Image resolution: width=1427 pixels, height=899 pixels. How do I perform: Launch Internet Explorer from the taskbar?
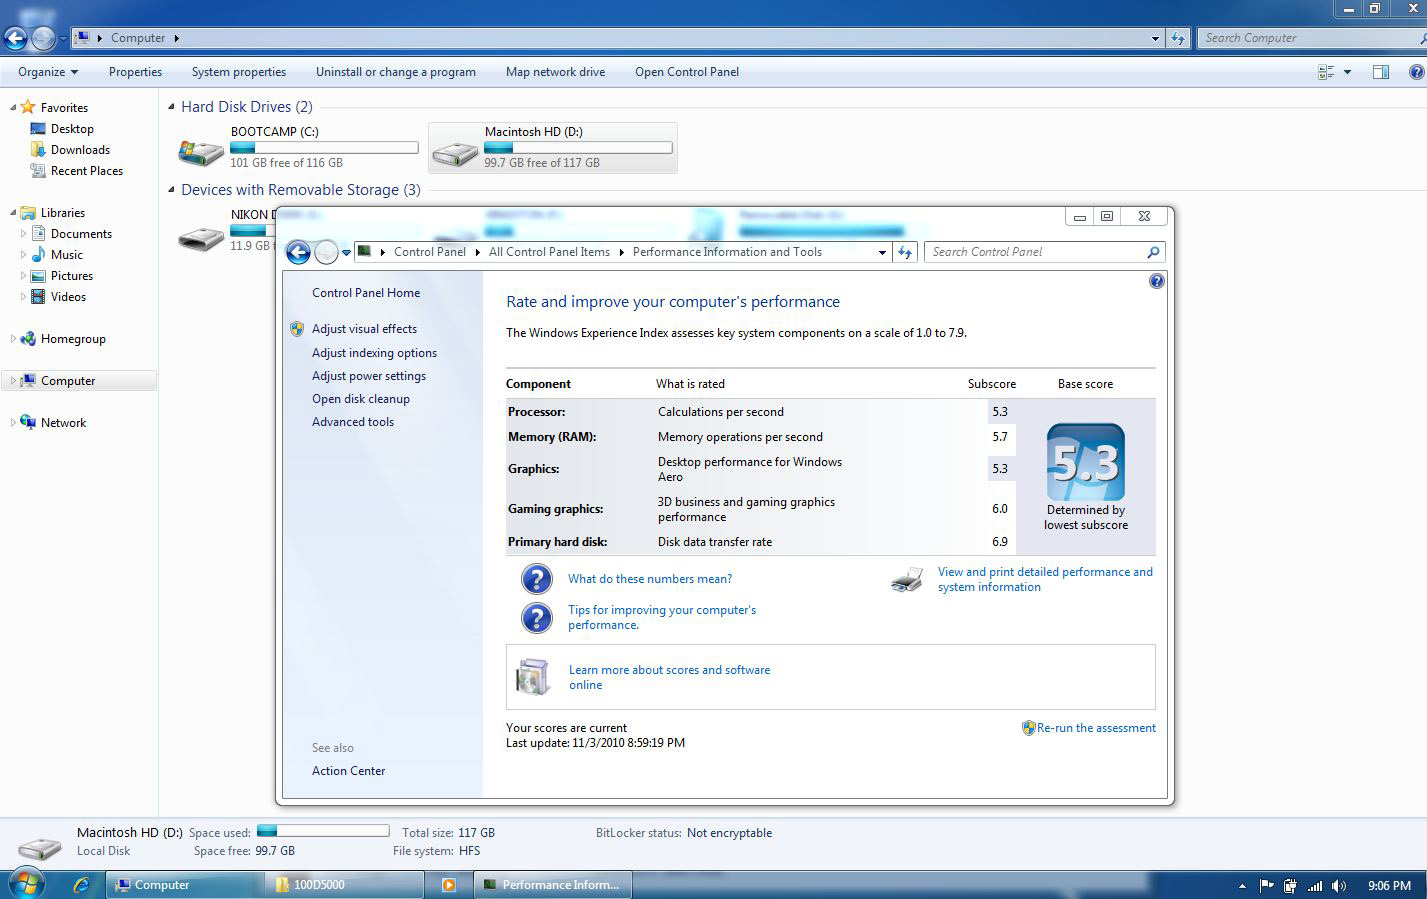(x=82, y=884)
